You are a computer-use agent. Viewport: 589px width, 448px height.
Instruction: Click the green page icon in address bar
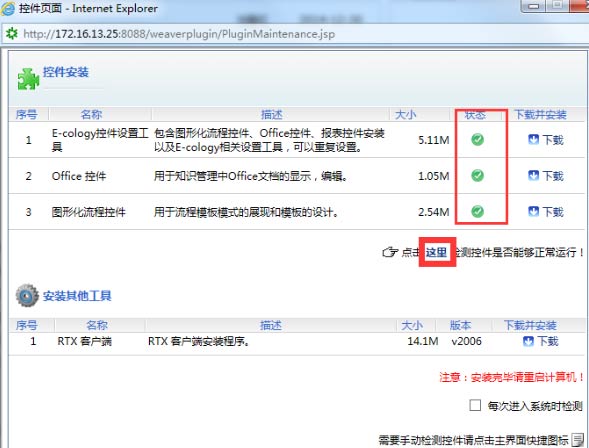pos(11,34)
